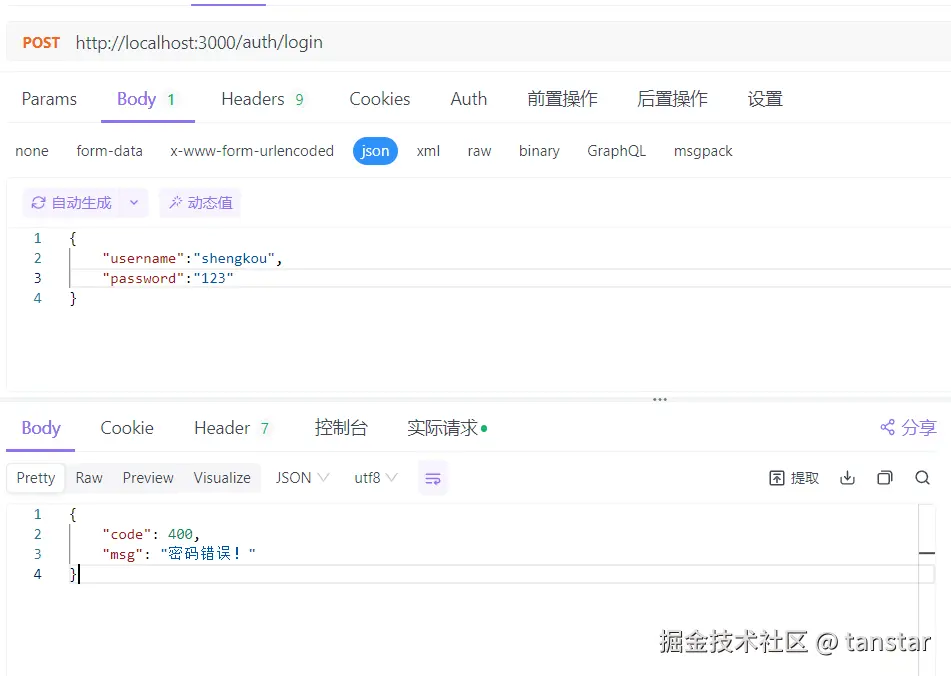This screenshot has height=676, width=951.
Task: Click the response pane vertical scrollbar
Action: tap(927, 588)
